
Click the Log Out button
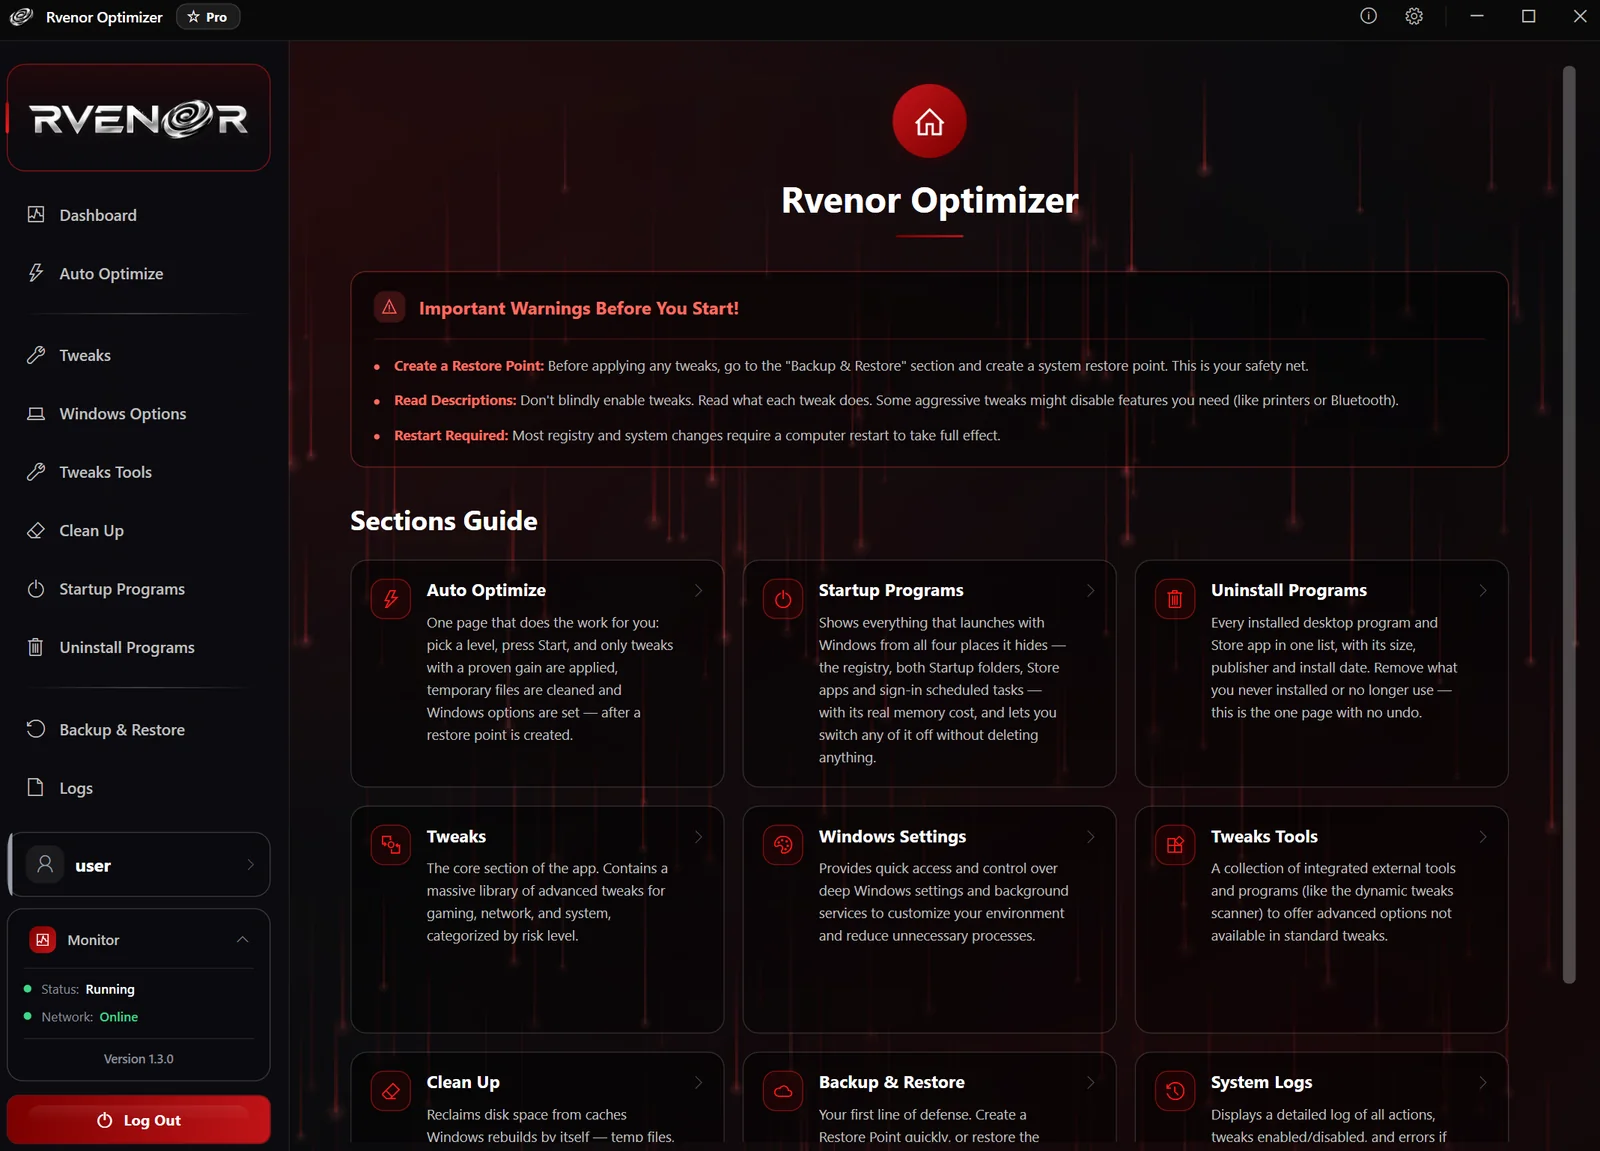click(x=139, y=1120)
